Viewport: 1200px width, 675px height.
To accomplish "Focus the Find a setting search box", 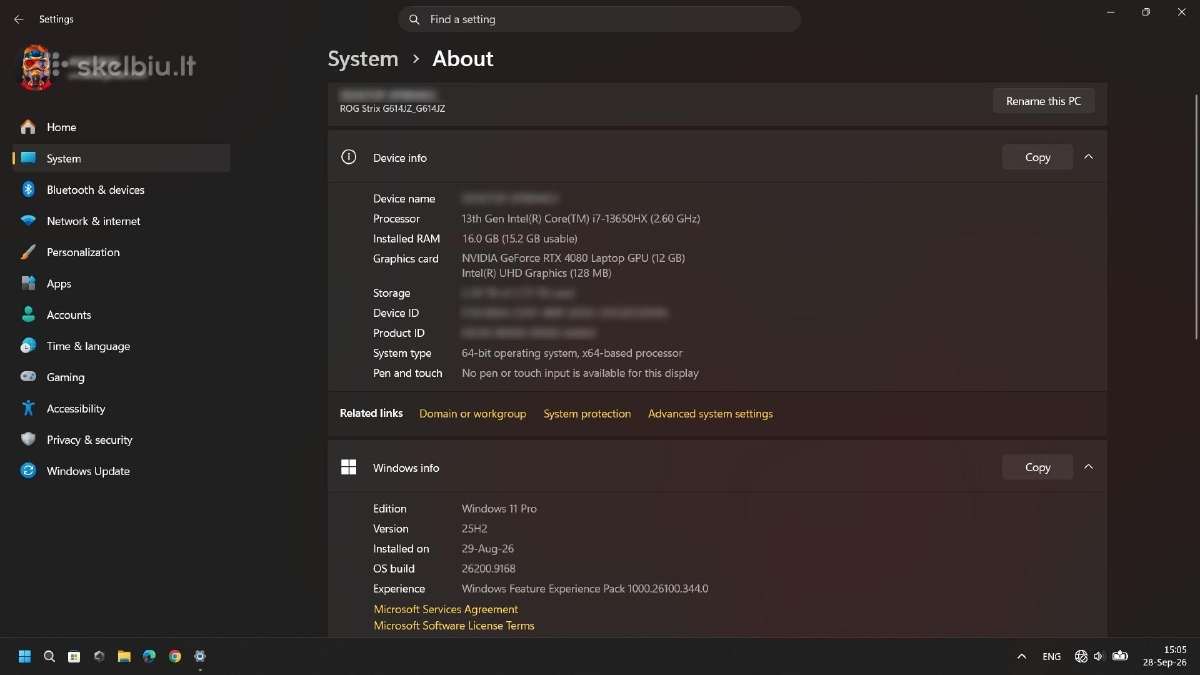I will click(599, 19).
